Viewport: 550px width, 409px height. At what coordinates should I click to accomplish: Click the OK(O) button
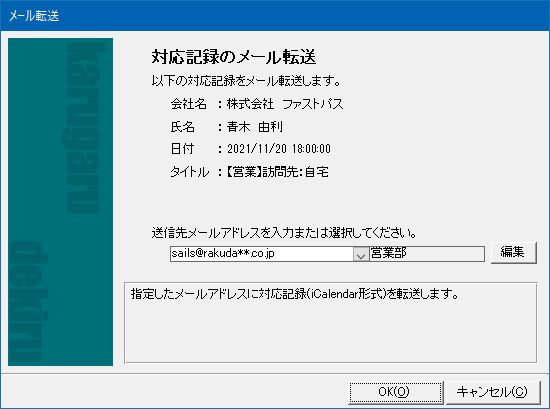(396, 392)
